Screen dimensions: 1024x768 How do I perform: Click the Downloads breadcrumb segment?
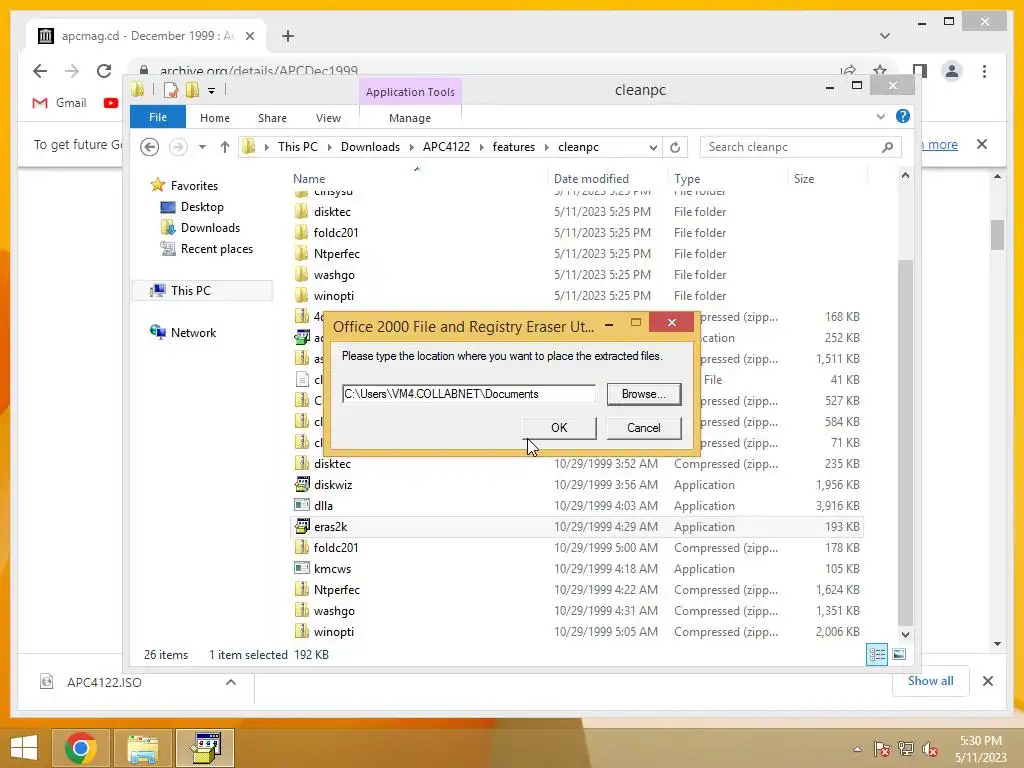[370, 147]
